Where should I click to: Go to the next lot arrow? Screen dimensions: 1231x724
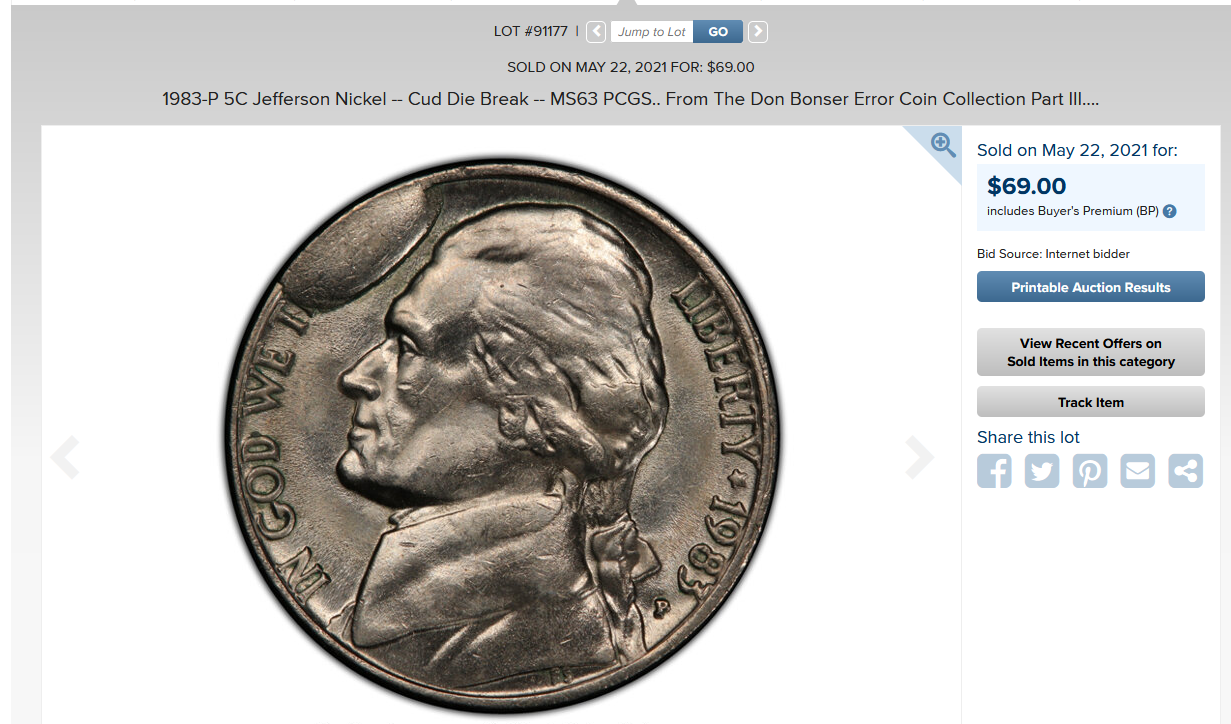[758, 32]
